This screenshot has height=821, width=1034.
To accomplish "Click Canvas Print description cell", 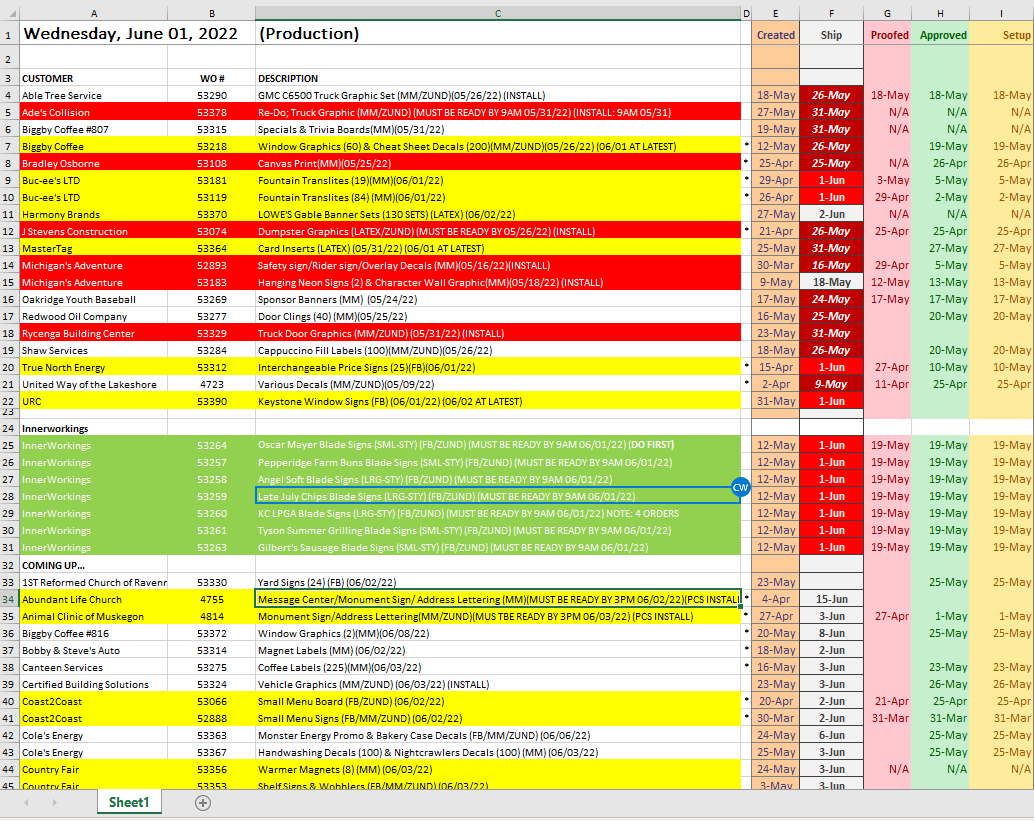I will click(x=498, y=163).
